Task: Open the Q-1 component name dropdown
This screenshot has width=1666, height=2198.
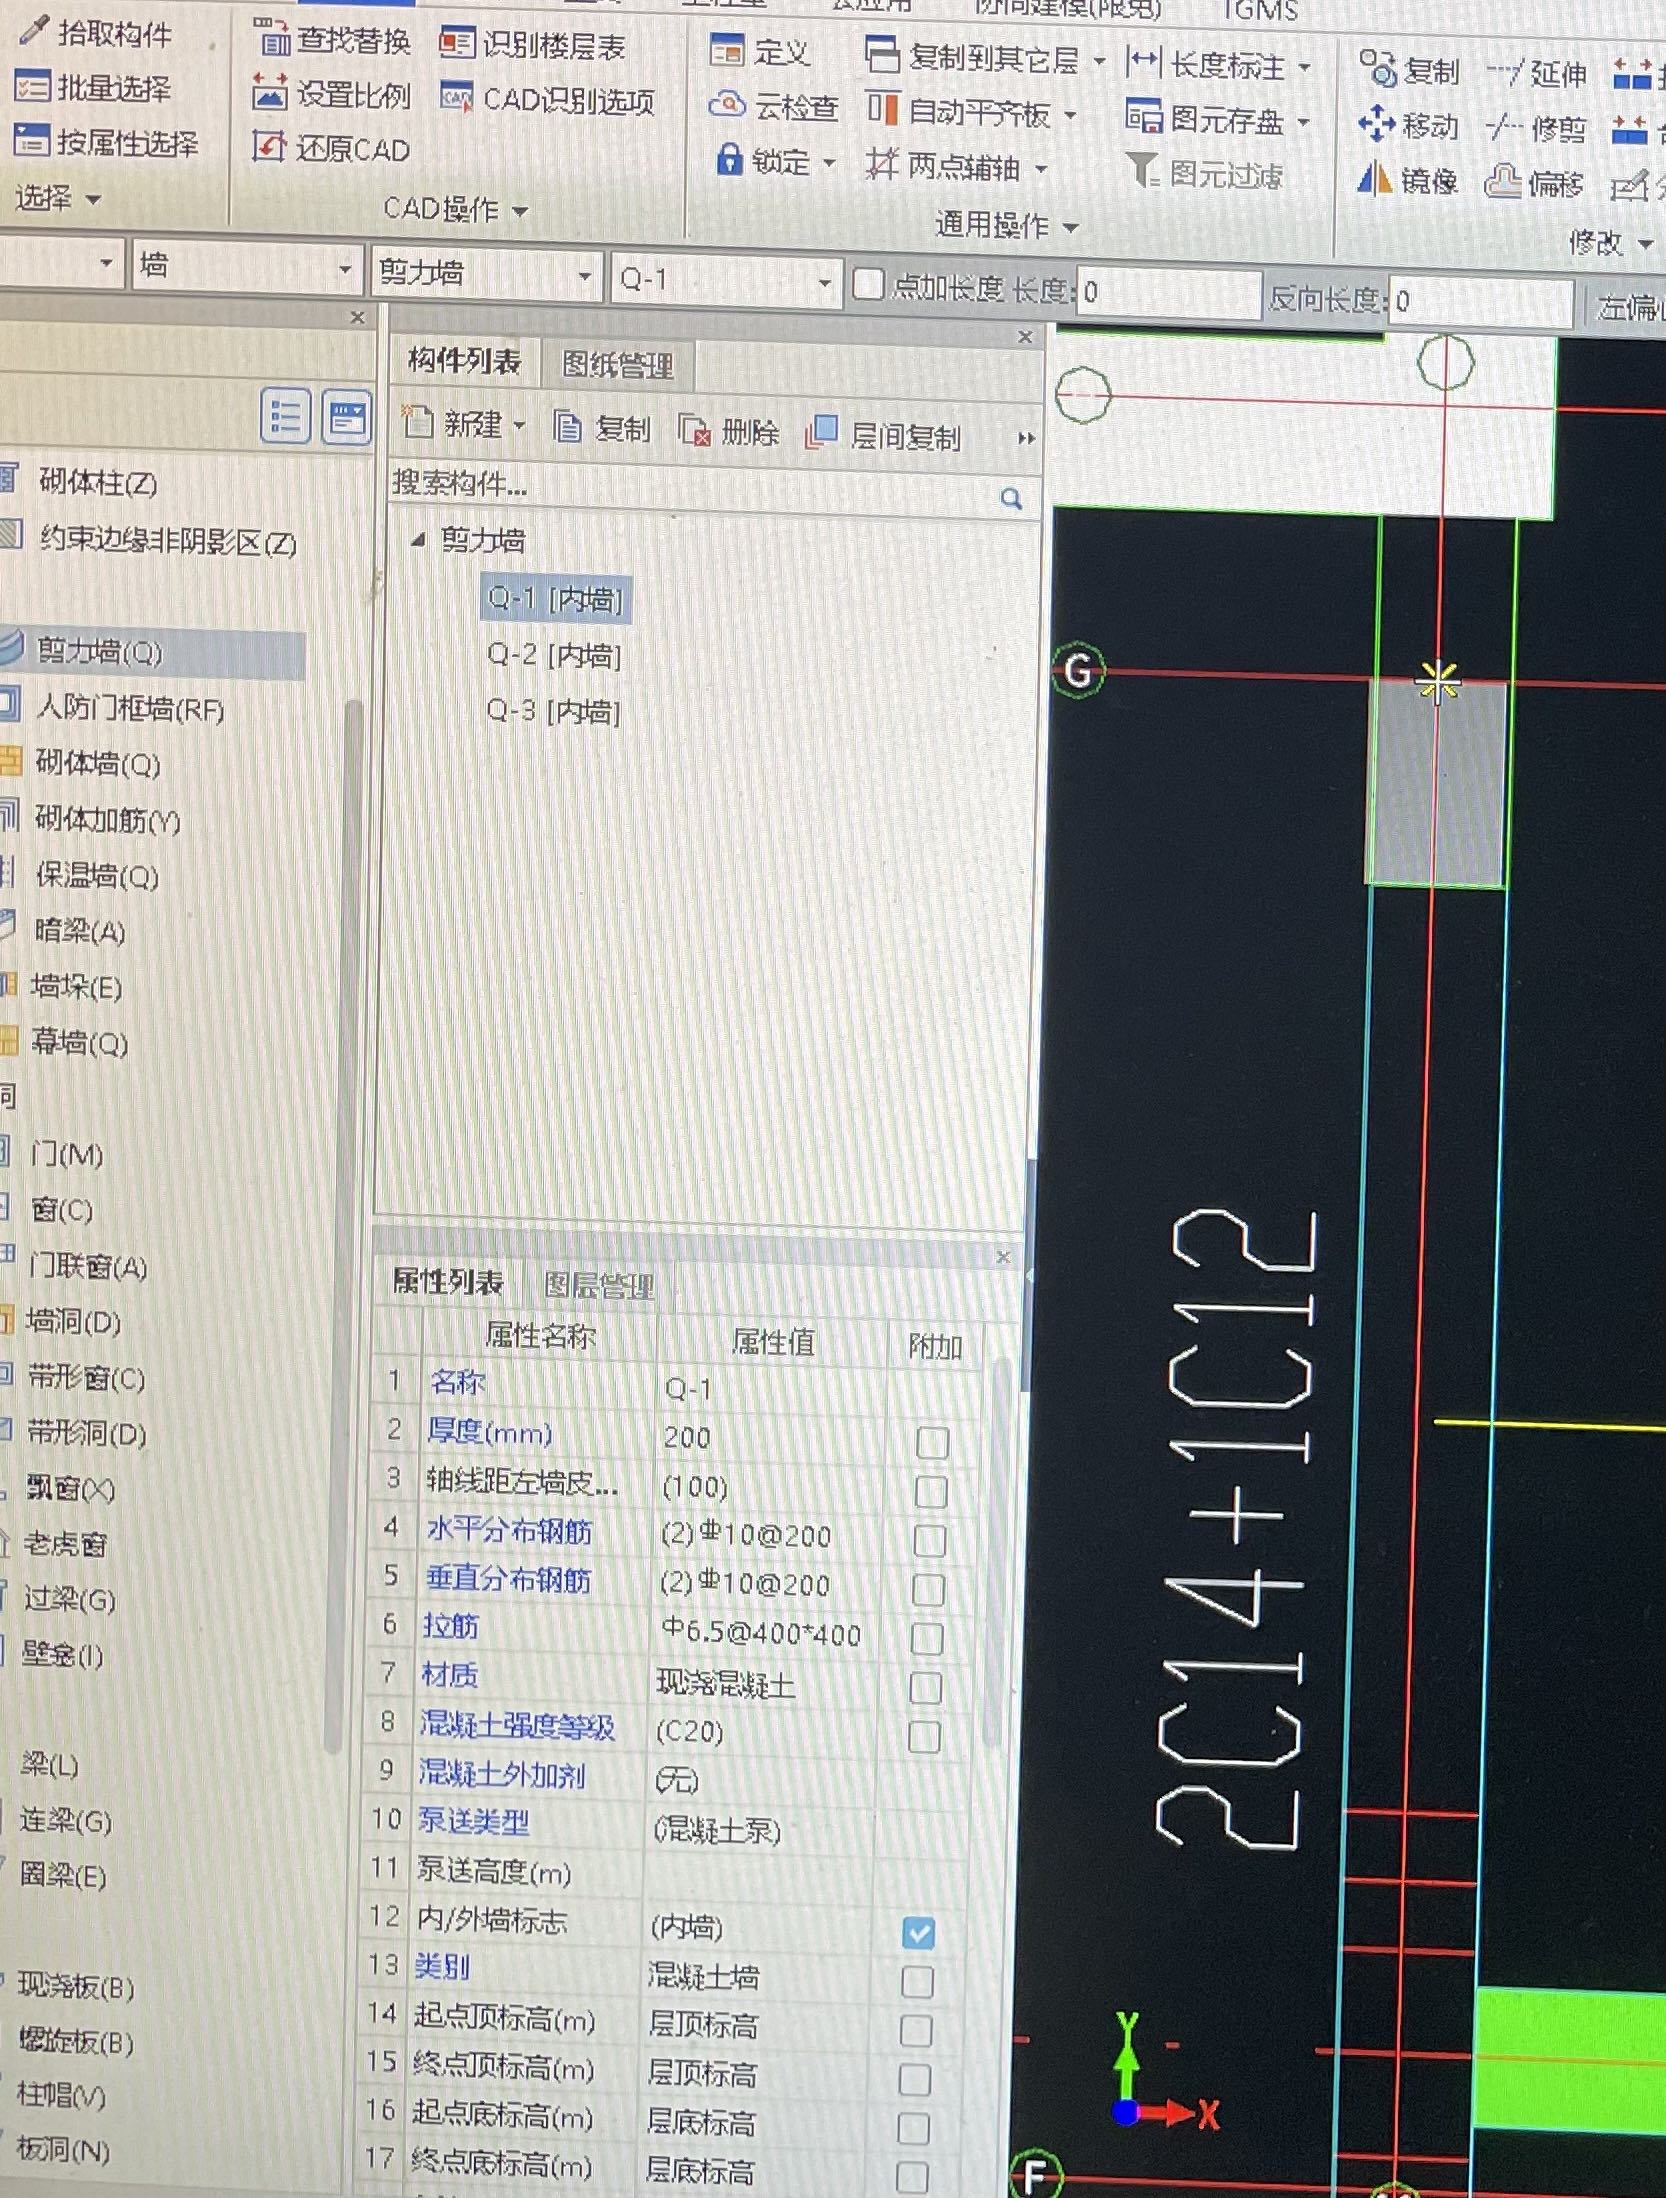Action: (x=825, y=282)
